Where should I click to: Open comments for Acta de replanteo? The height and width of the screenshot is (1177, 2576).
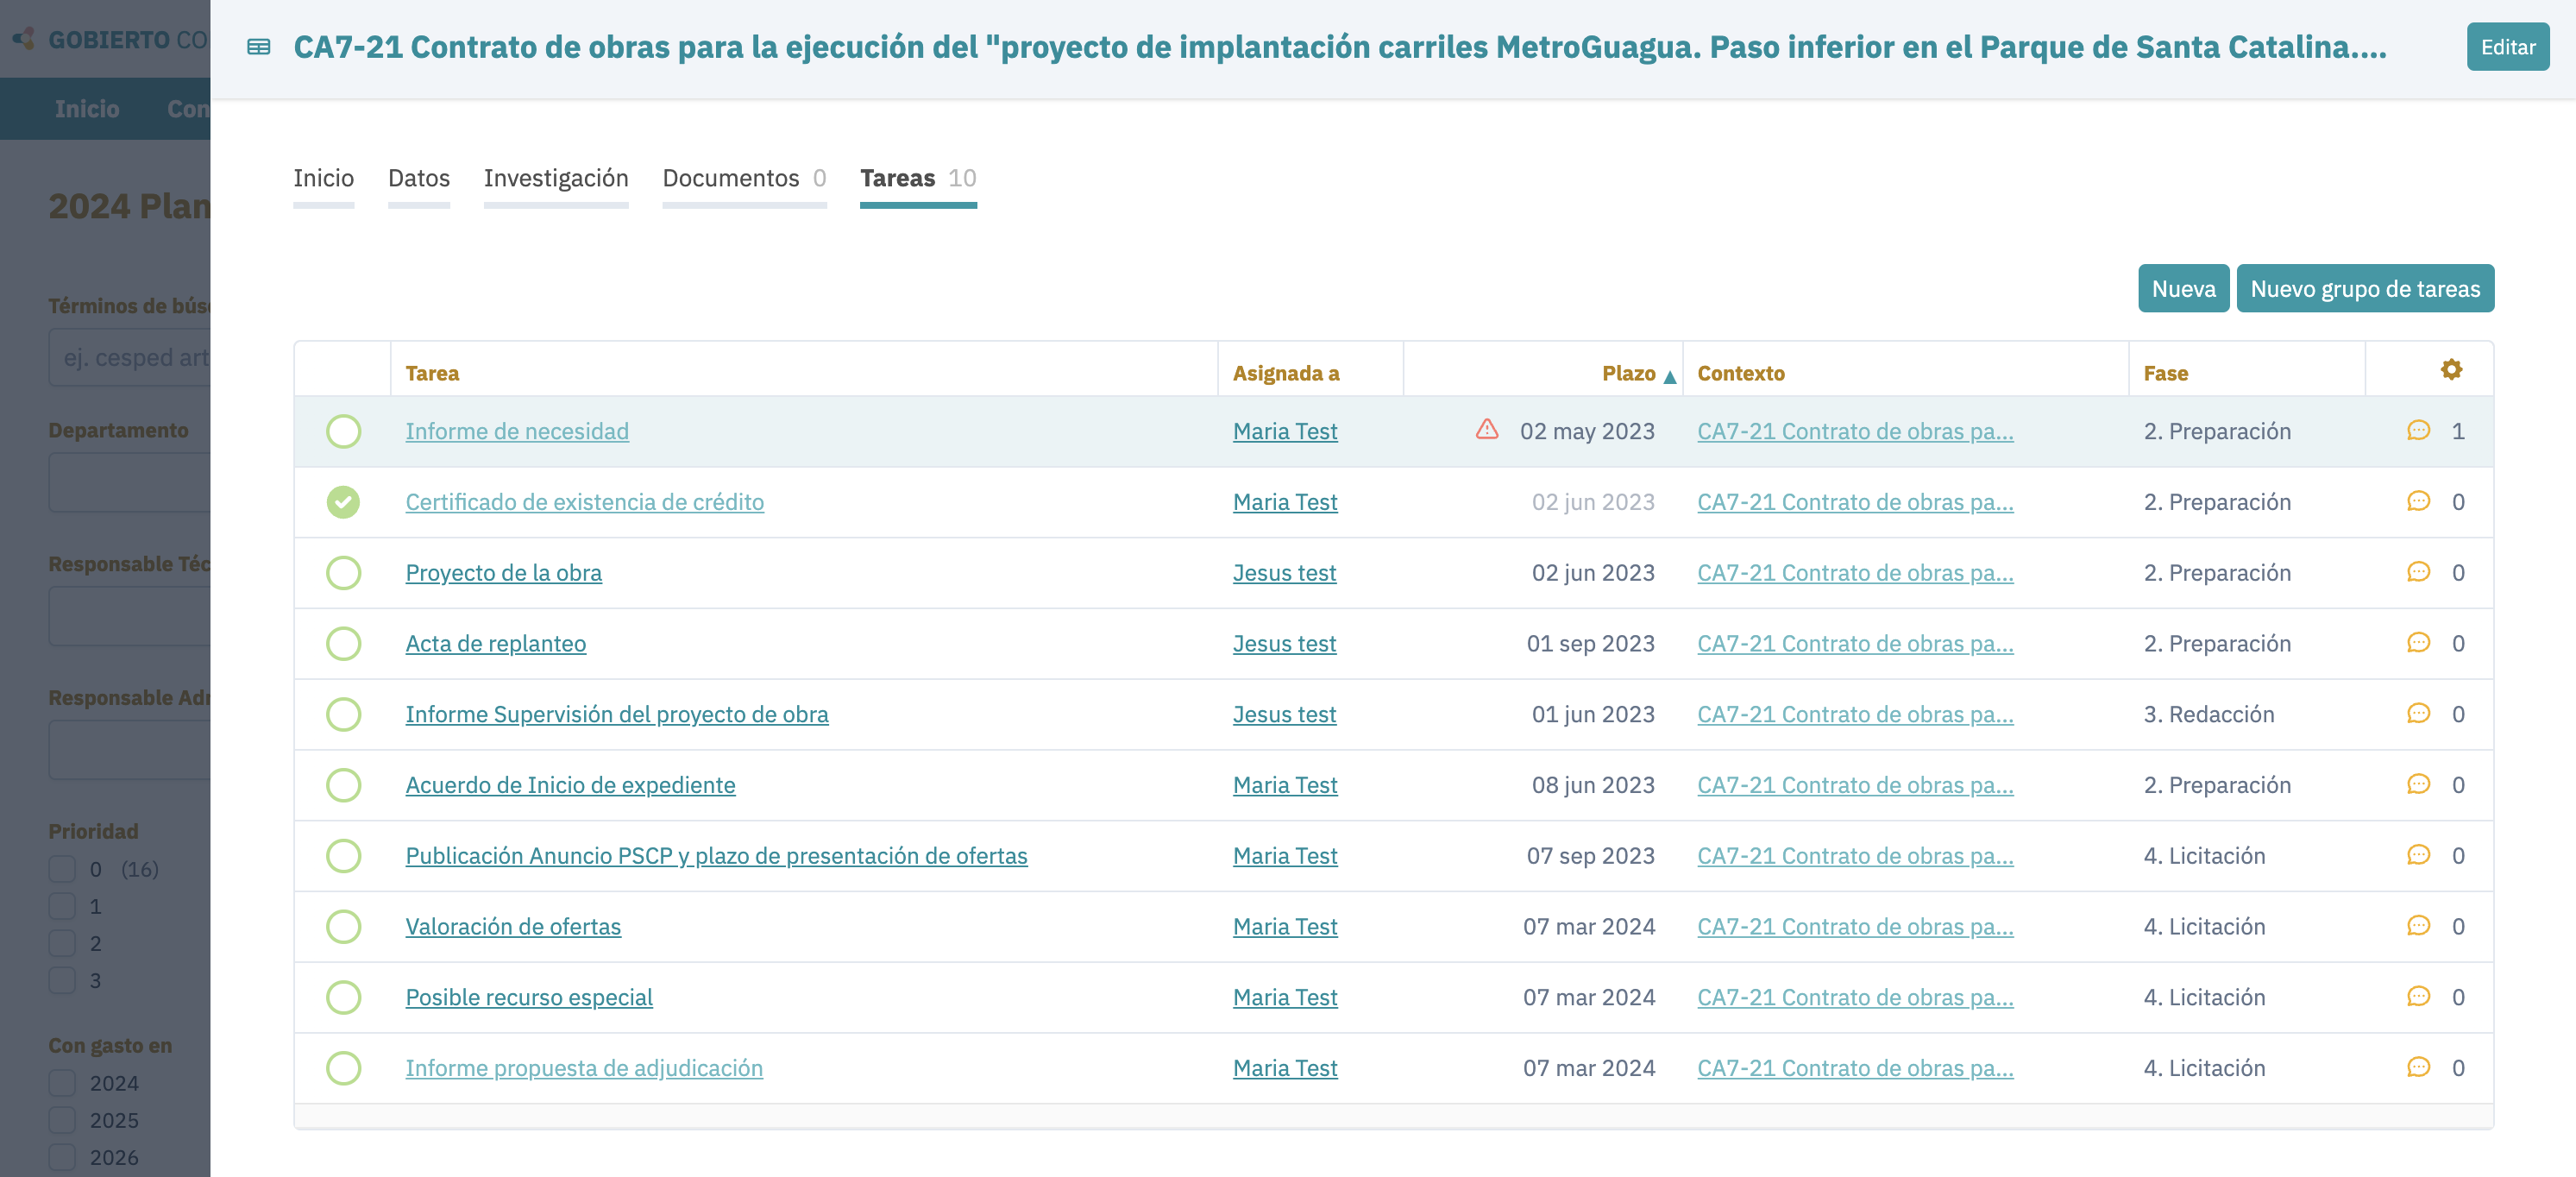2418,643
